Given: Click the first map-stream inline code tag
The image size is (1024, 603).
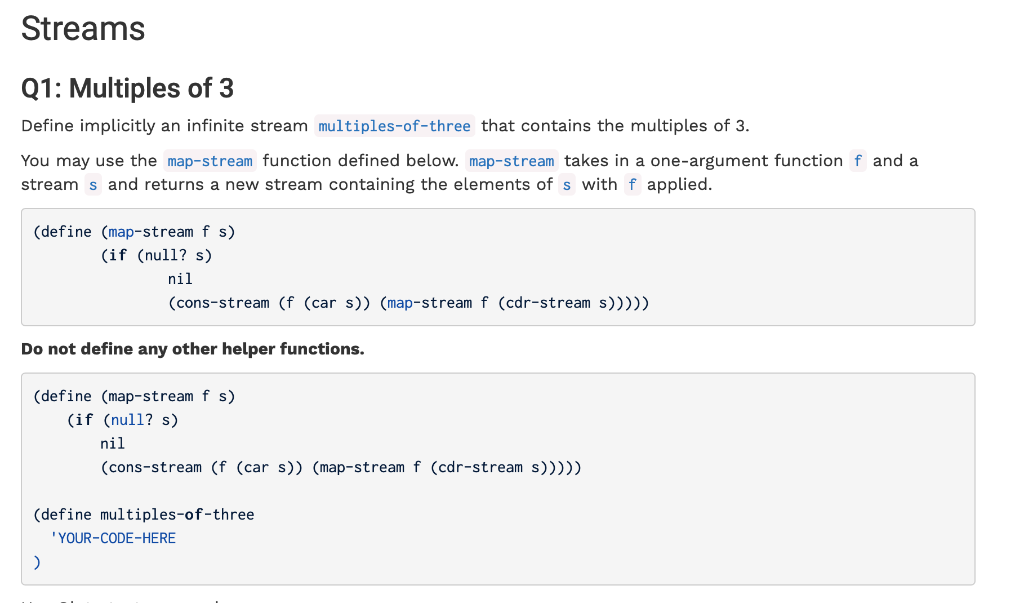Looking at the screenshot, I should click(x=210, y=161).
